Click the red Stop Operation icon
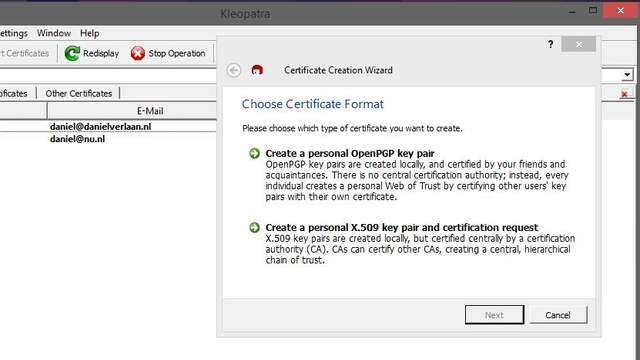640x360 pixels. pyautogui.click(x=138, y=53)
